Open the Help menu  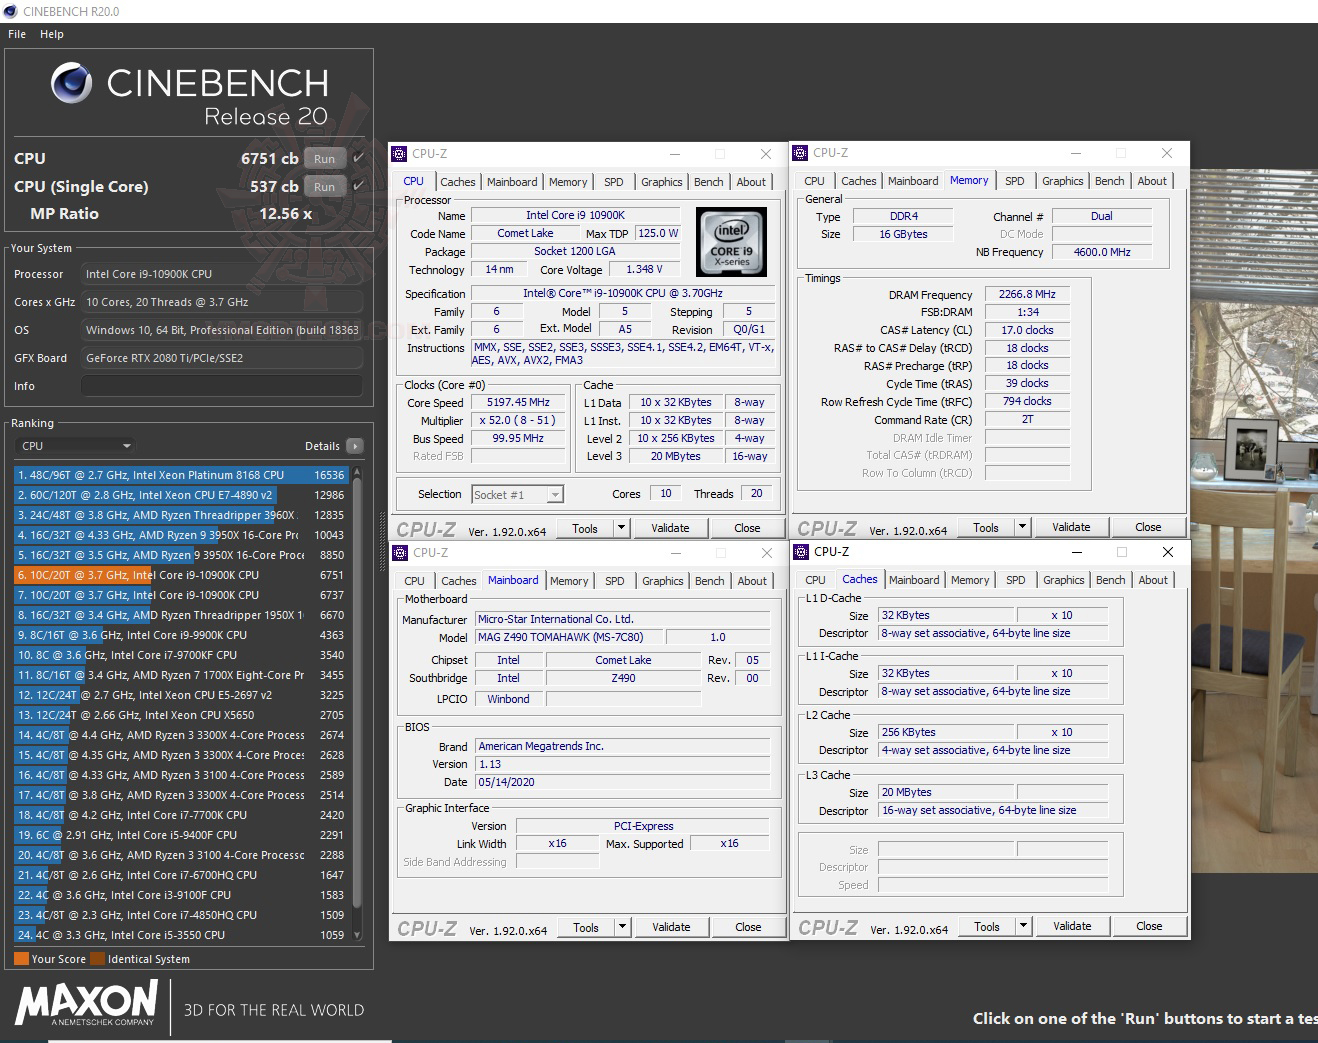(x=51, y=33)
